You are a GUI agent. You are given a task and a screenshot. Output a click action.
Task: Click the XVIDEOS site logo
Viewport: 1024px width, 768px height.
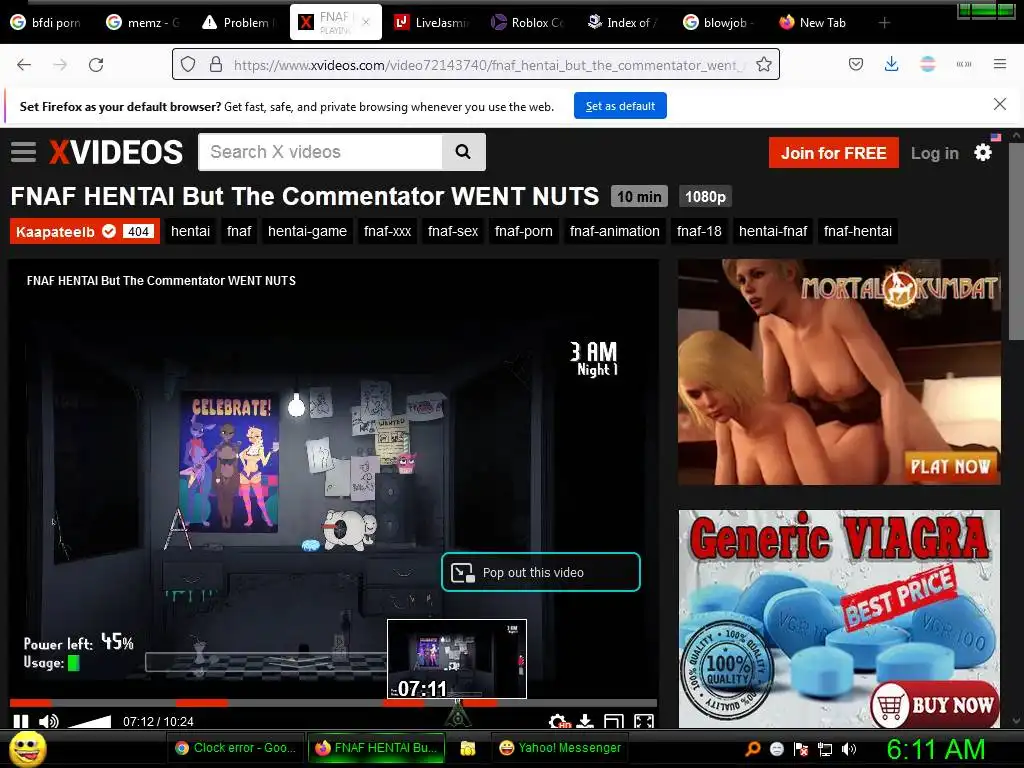[x=116, y=152]
